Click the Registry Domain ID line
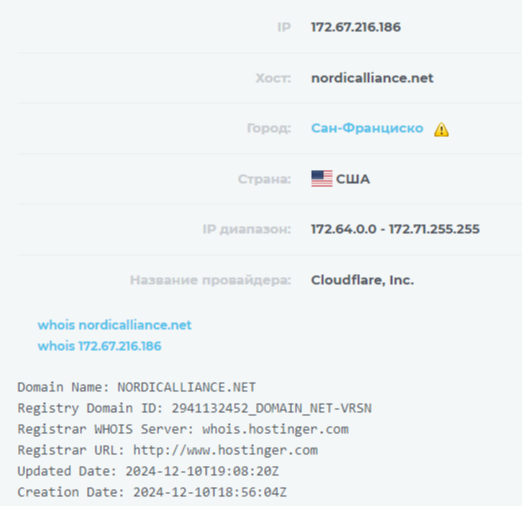This screenshot has height=506, width=522. [194, 408]
